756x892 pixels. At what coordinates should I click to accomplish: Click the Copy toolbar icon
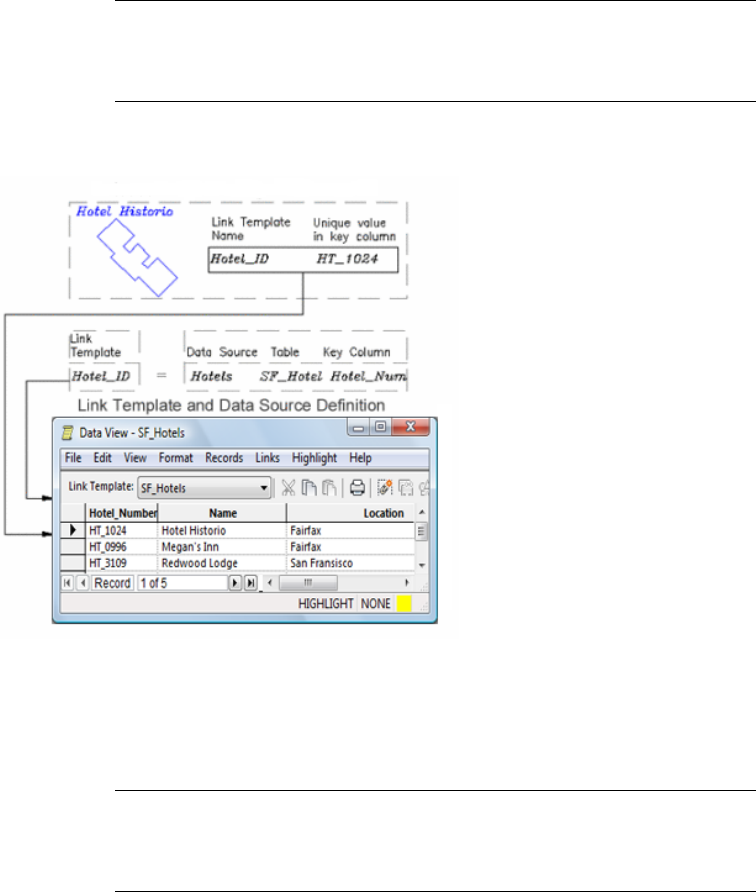tap(309, 488)
